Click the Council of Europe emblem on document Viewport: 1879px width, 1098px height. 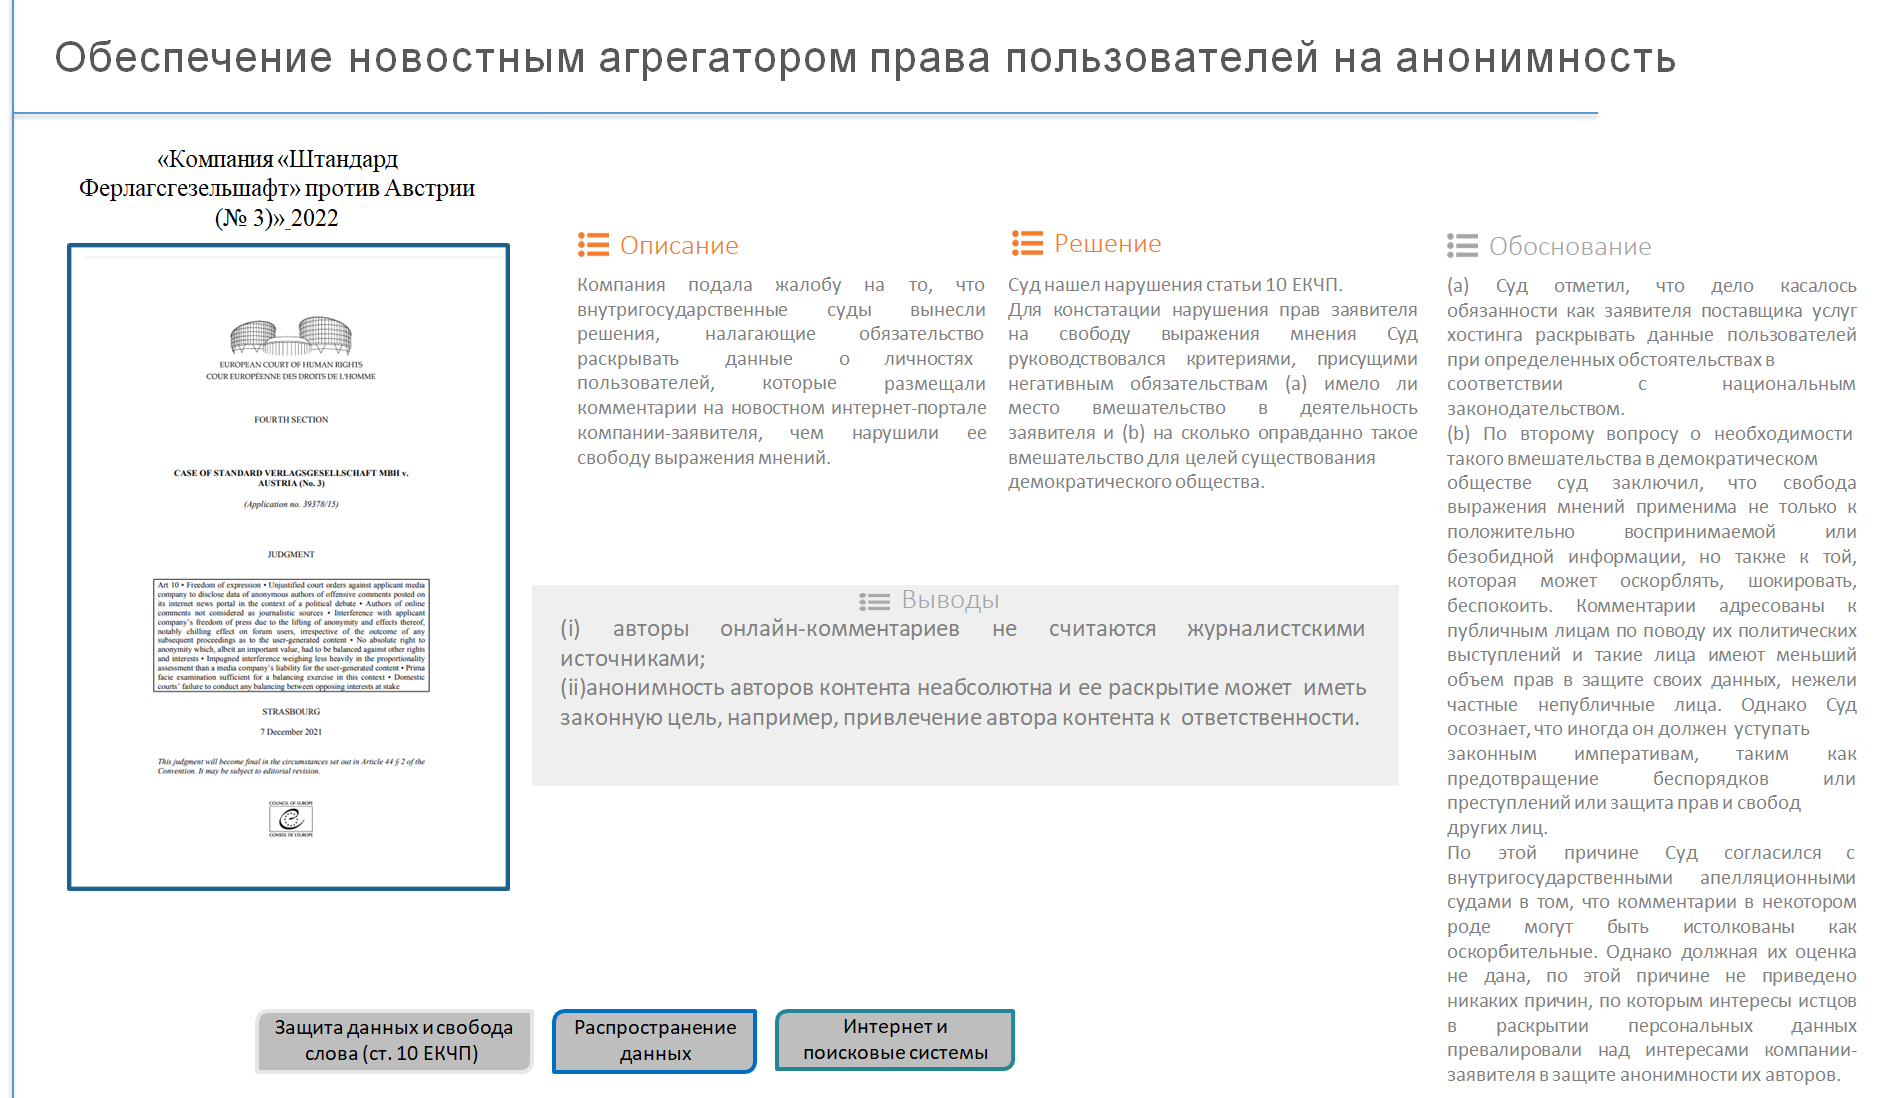click(x=291, y=819)
